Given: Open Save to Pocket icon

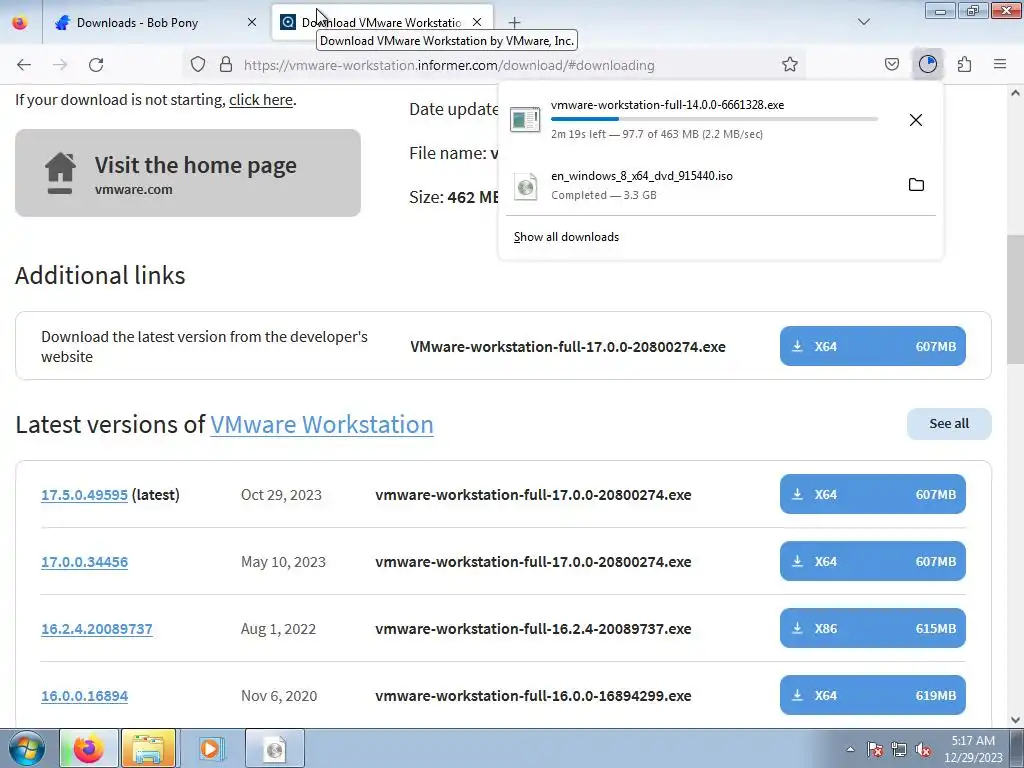Looking at the screenshot, I should click(891, 65).
